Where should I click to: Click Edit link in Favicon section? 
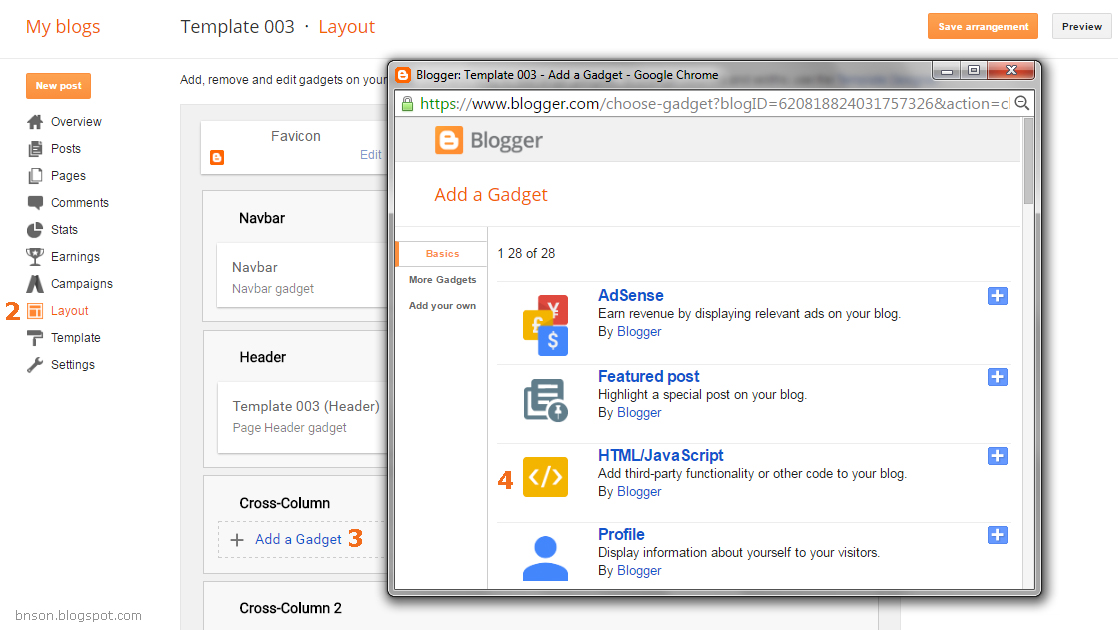370,155
